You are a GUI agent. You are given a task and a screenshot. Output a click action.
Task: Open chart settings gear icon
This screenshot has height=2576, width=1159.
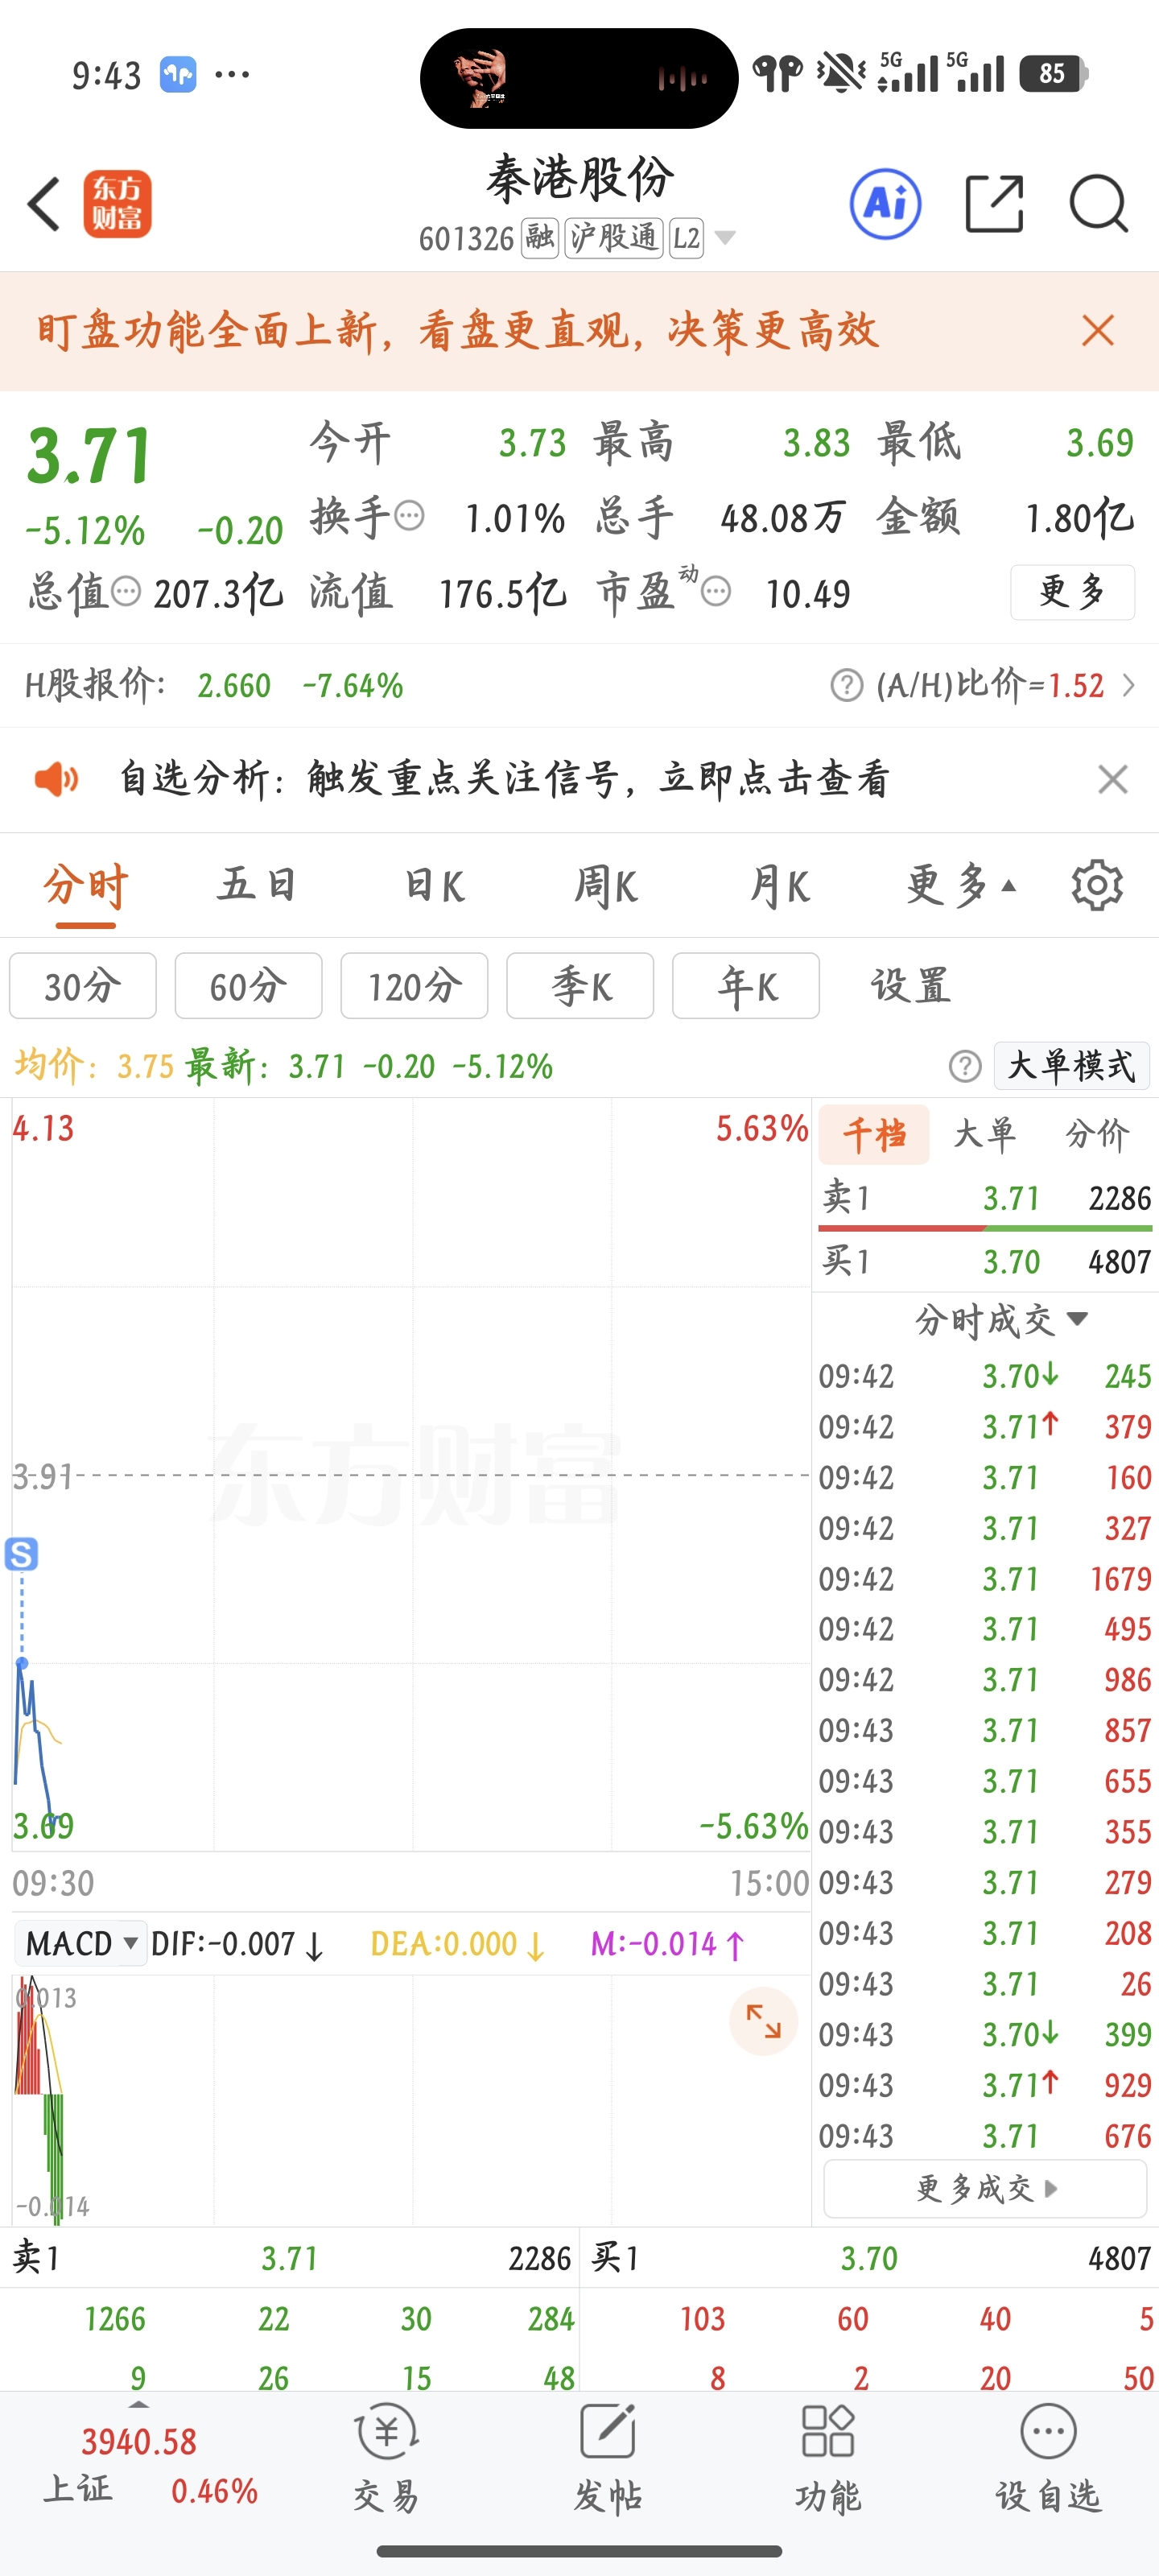point(1097,885)
